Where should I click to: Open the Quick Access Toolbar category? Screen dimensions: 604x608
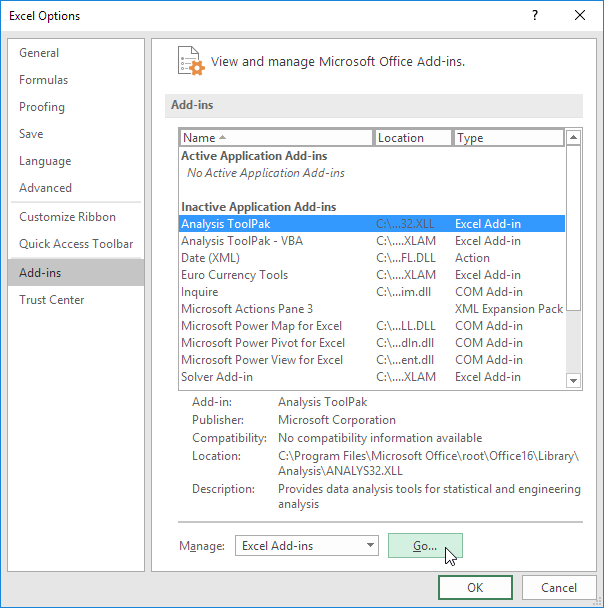[x=76, y=244]
